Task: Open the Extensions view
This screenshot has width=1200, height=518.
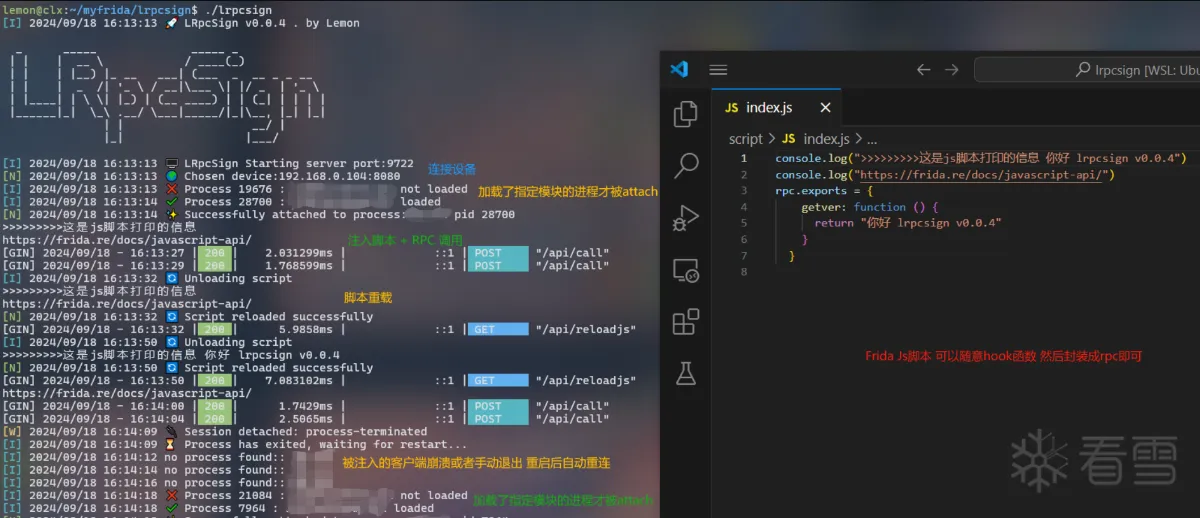Action: click(685, 321)
